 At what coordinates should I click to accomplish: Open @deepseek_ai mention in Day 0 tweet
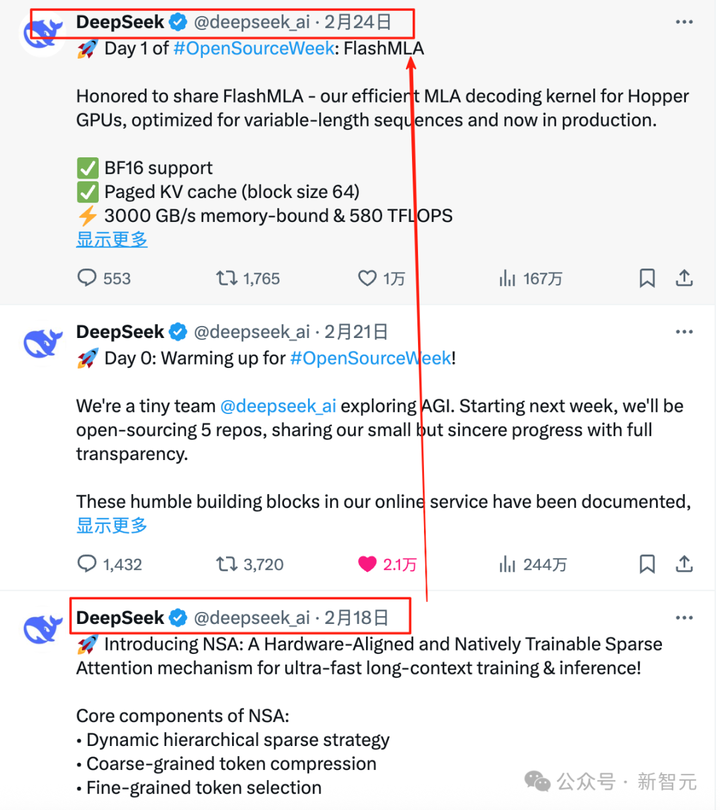click(278, 407)
